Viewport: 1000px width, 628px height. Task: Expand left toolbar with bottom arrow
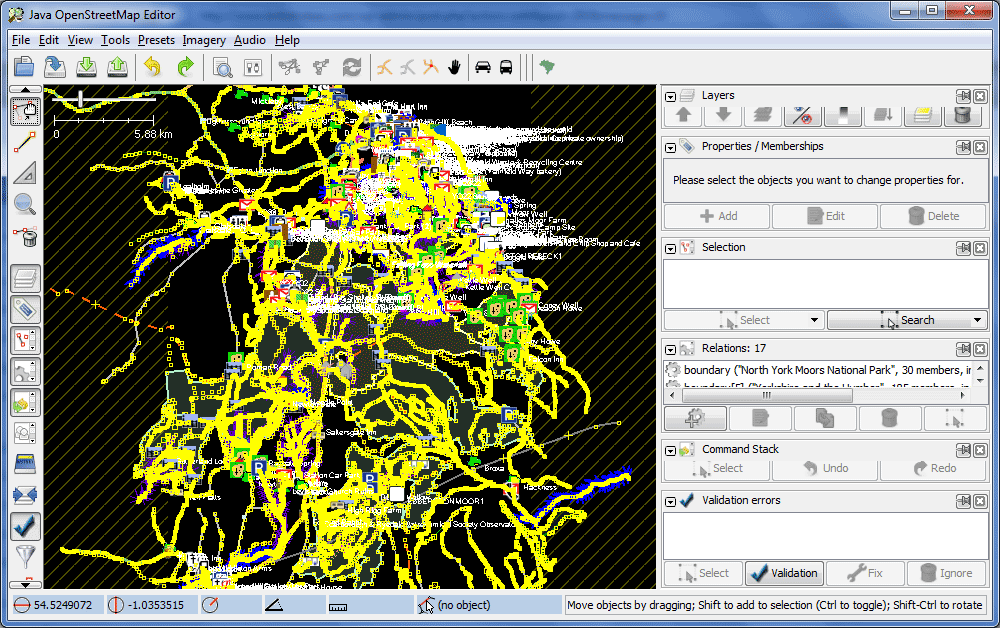point(26,584)
